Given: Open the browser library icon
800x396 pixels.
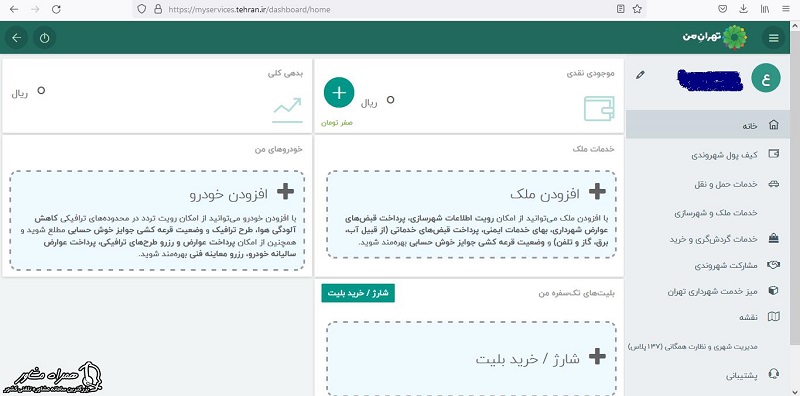Looking at the screenshot, I should [765, 9].
